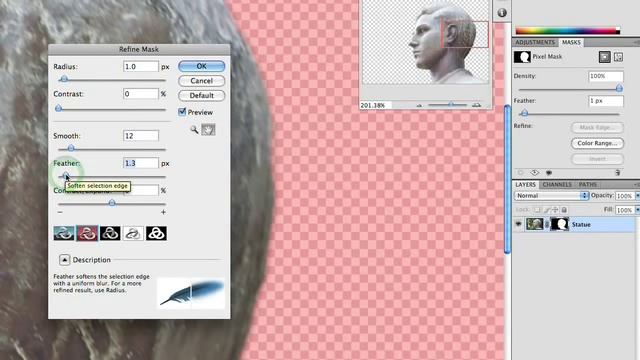The image size is (640, 360).
Task: Click the Navigator statue preview thumbnail
Action: point(426,42)
